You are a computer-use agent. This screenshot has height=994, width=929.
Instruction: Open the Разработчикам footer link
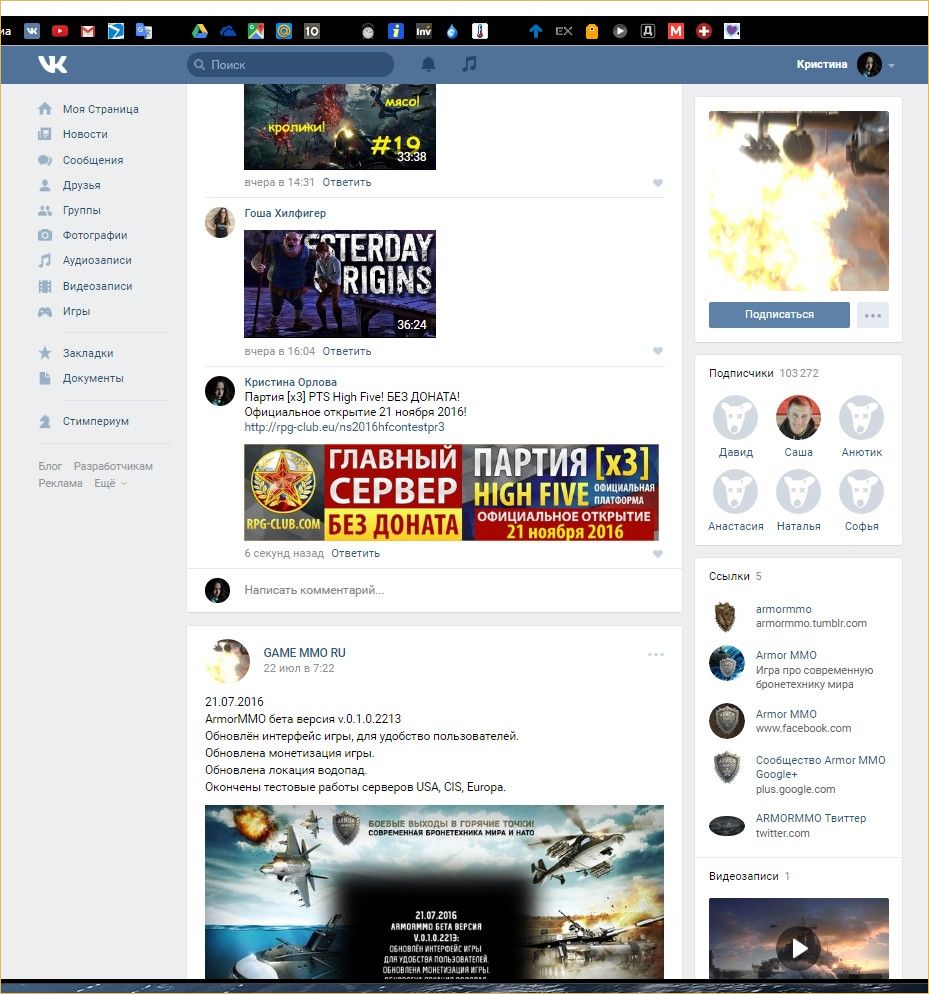tap(113, 466)
